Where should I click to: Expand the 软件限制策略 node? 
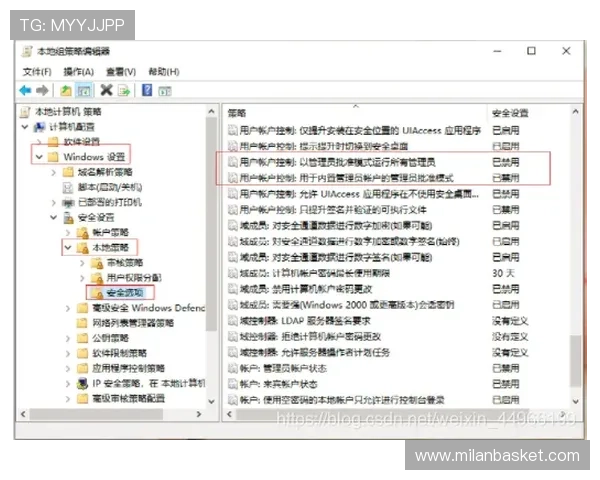click(68, 353)
